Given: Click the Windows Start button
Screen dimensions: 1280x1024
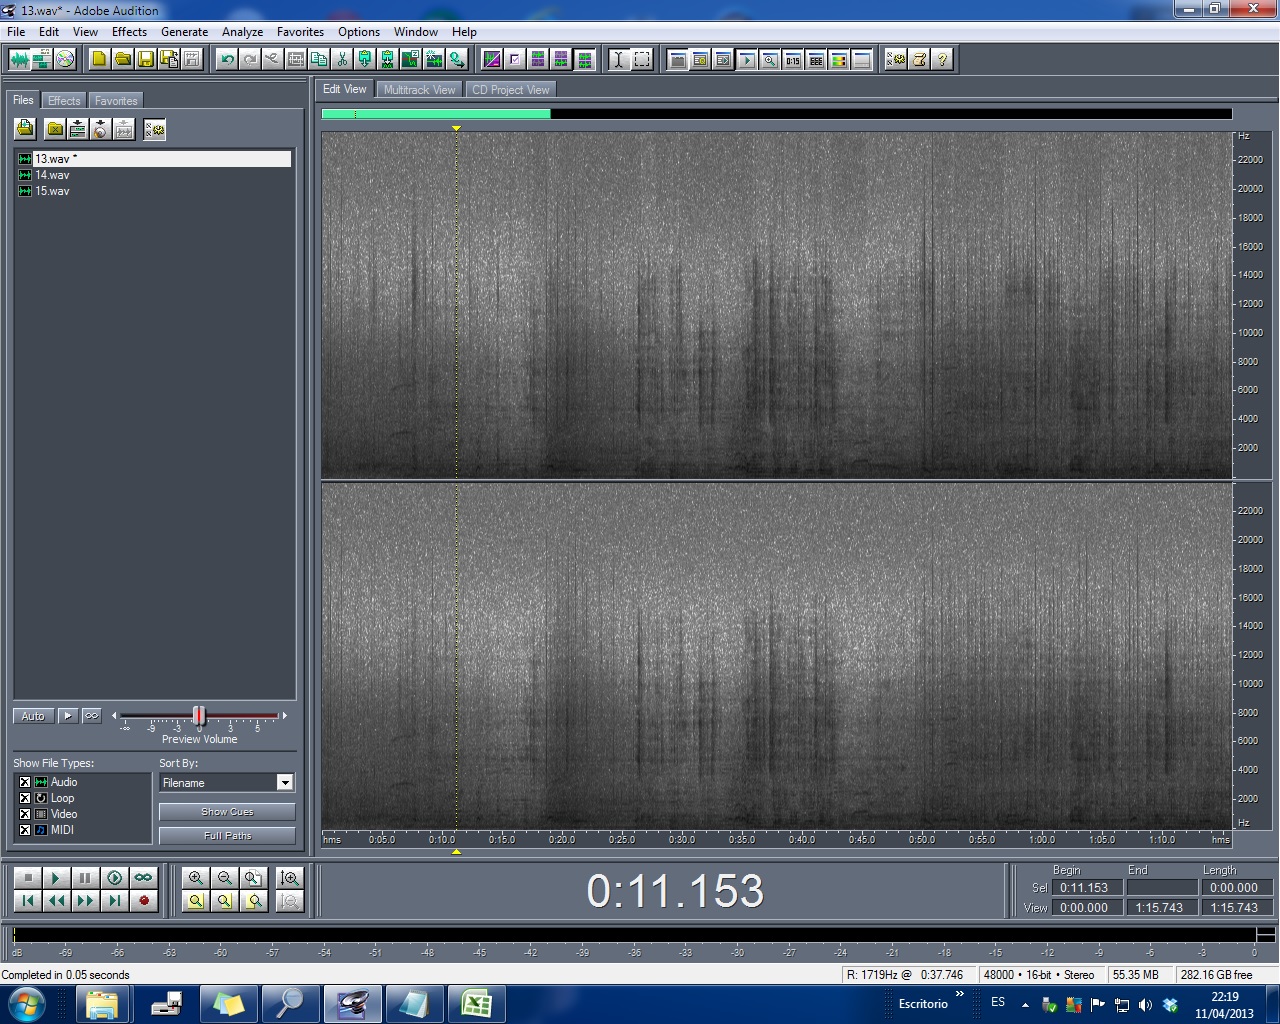Looking at the screenshot, I should pos(26,1003).
